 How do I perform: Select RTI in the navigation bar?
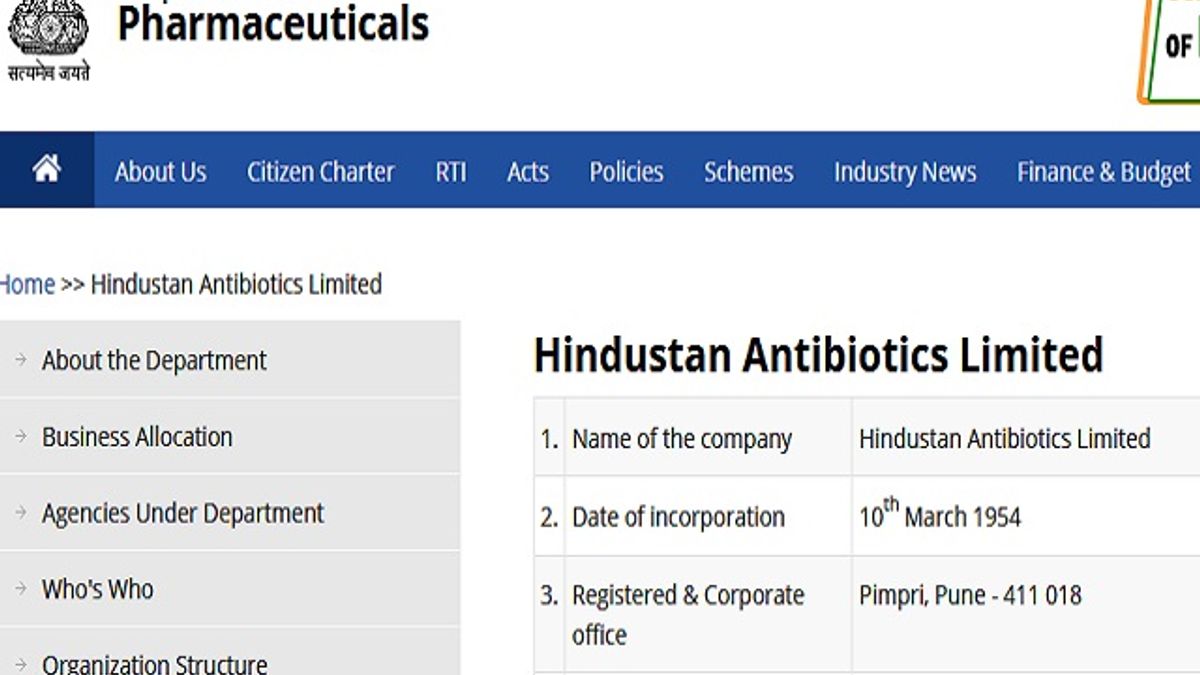[451, 172]
